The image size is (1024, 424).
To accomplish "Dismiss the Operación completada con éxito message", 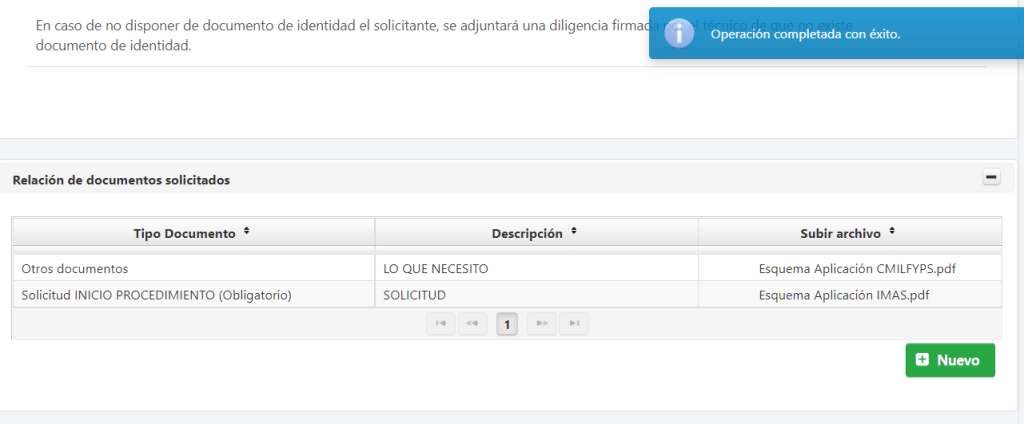I will [805, 34].
